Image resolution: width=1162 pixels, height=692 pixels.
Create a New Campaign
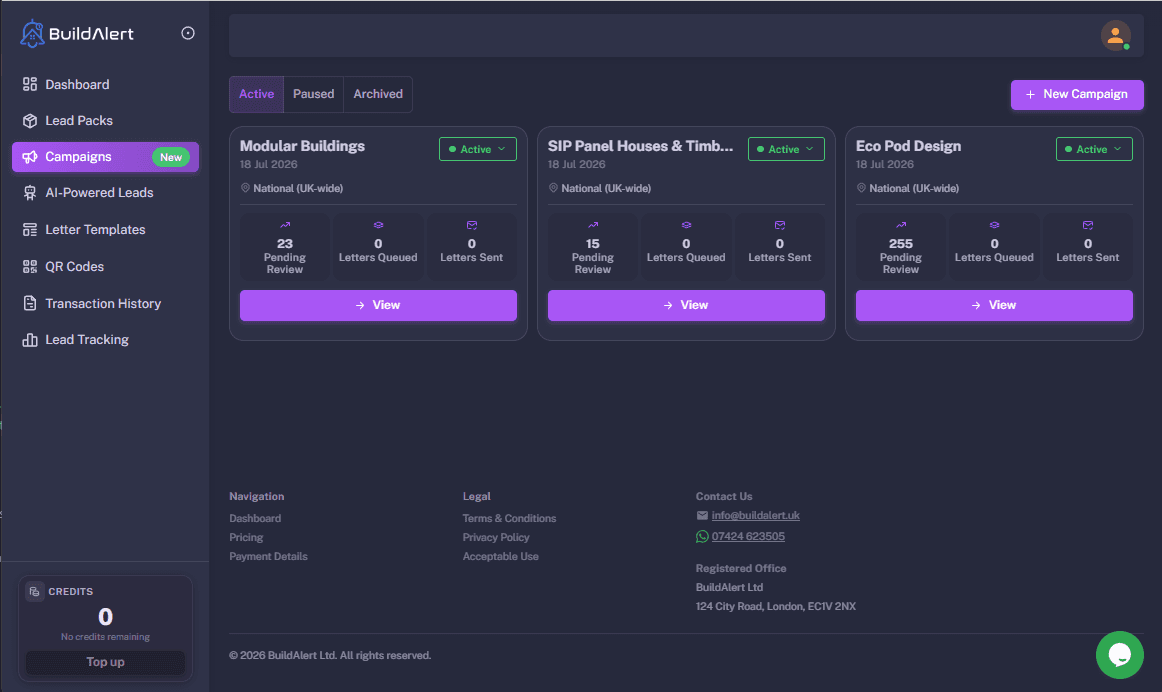click(x=1077, y=95)
